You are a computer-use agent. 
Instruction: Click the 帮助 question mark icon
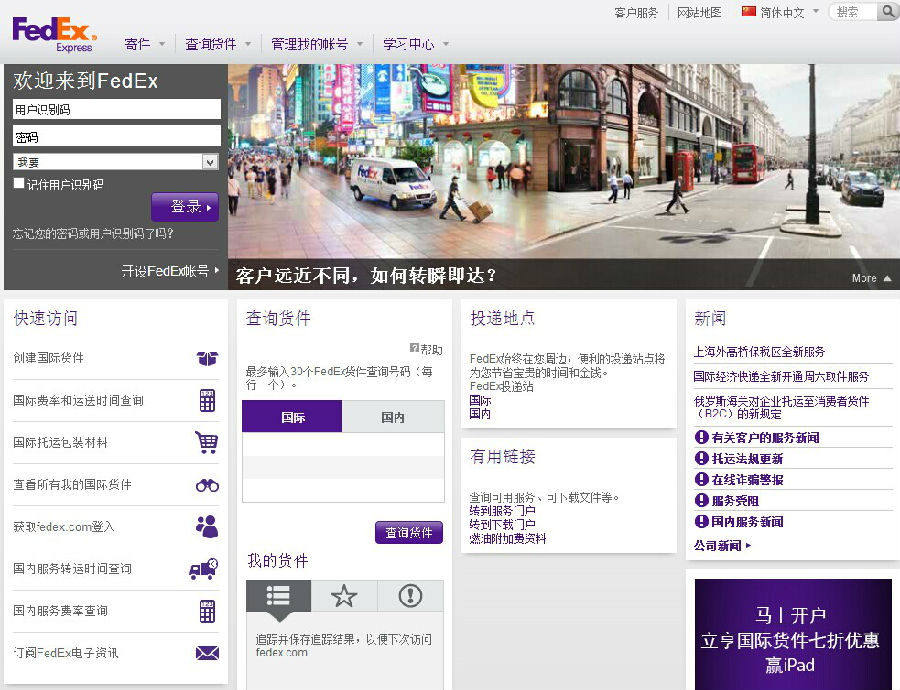[x=414, y=348]
